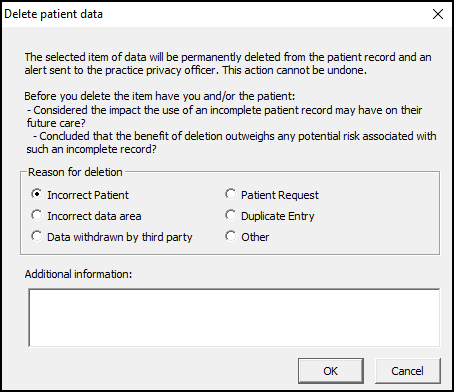Pick the Patient Request radio button
The height and width of the screenshot is (392, 454).
pos(230,194)
